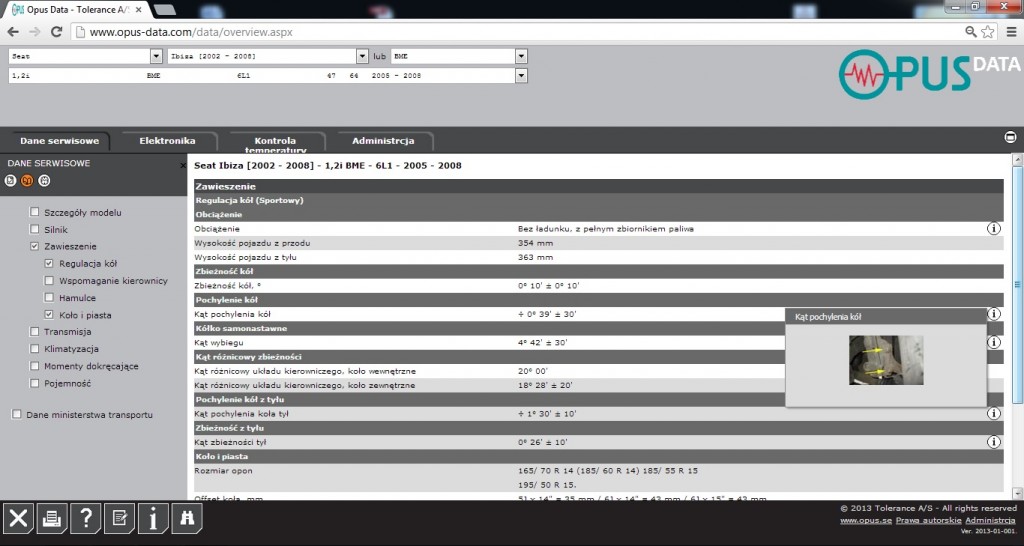Image resolution: width=1024 pixels, height=546 pixels.
Task: Open the Administrcja tab
Action: (383, 141)
